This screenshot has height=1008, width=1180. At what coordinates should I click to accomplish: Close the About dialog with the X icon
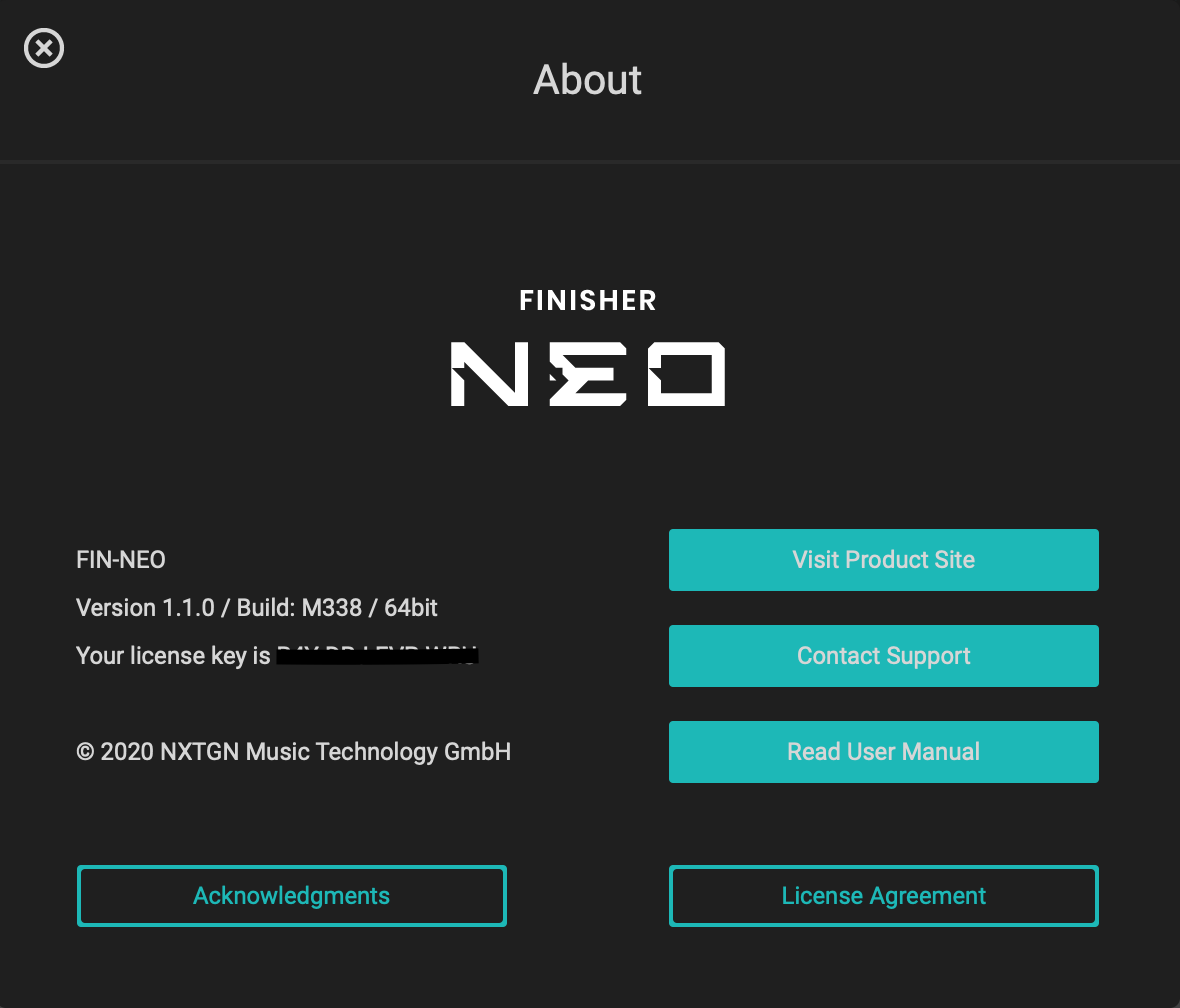pos(44,48)
